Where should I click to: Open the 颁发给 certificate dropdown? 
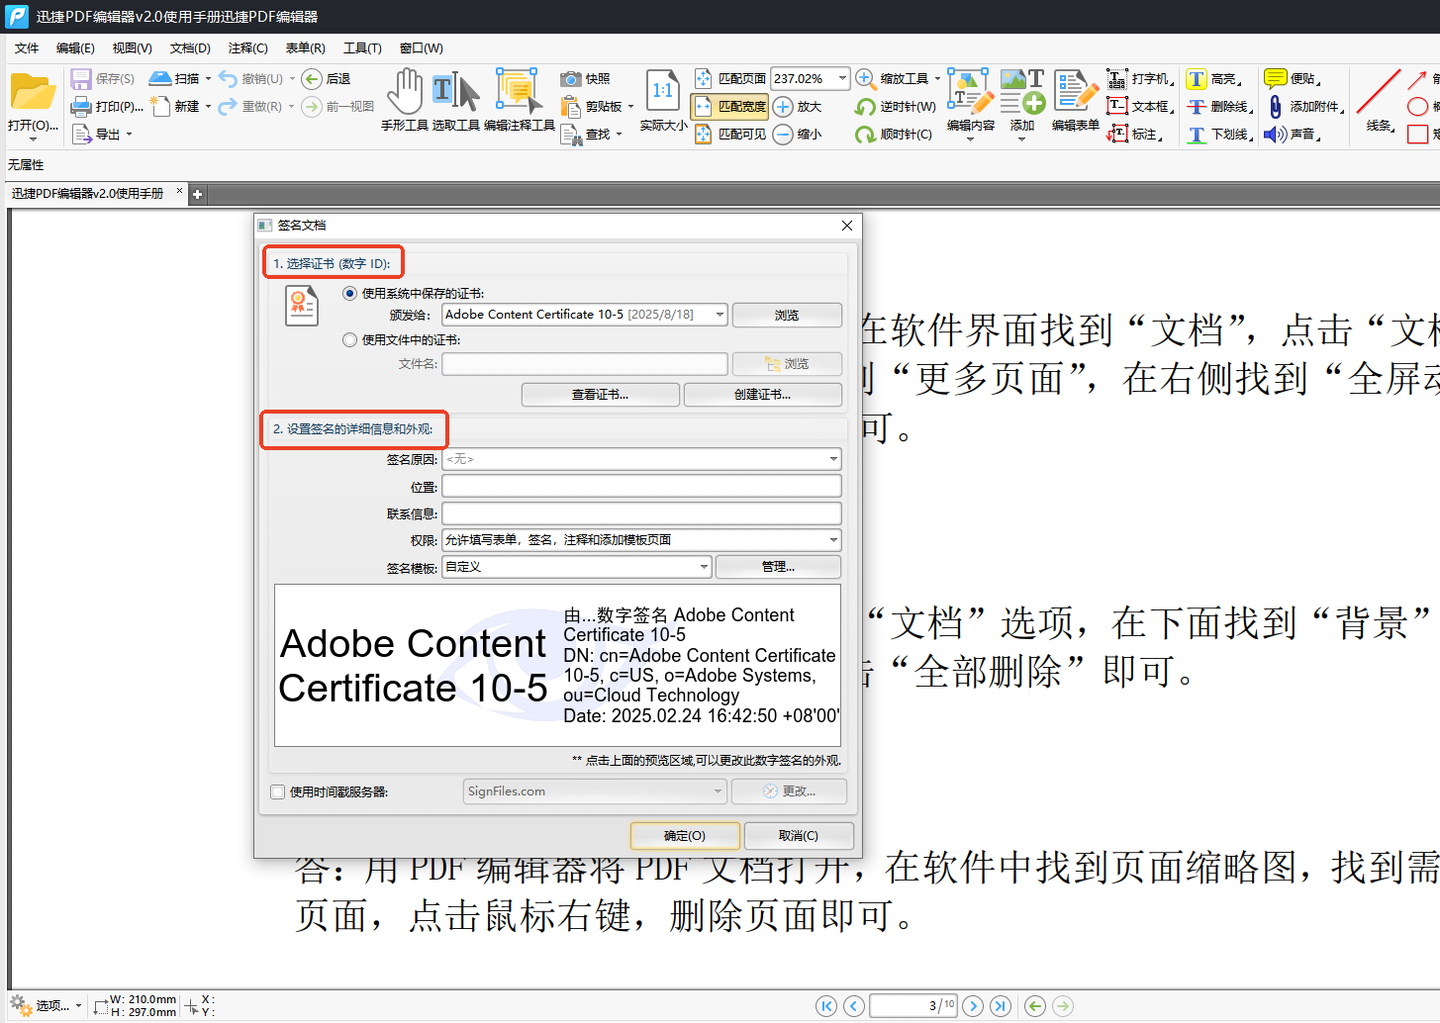[x=719, y=315]
